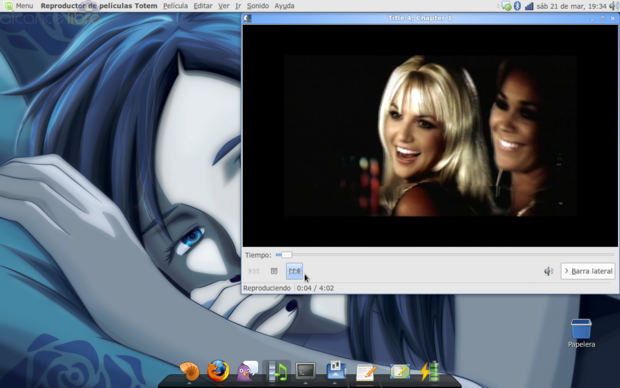Viewport: 620px width, 388px height.
Task: Launch Firefox from the dock
Action: [x=218, y=371]
